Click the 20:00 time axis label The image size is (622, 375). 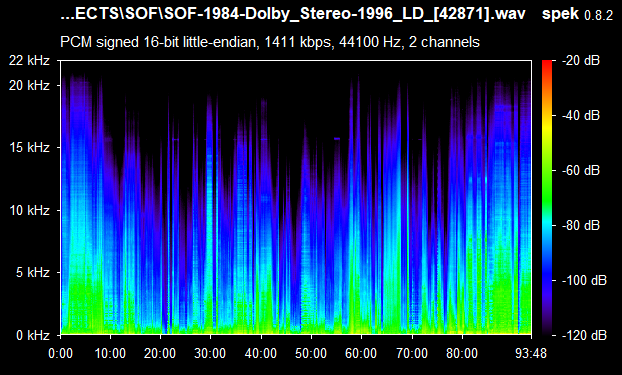click(x=160, y=353)
